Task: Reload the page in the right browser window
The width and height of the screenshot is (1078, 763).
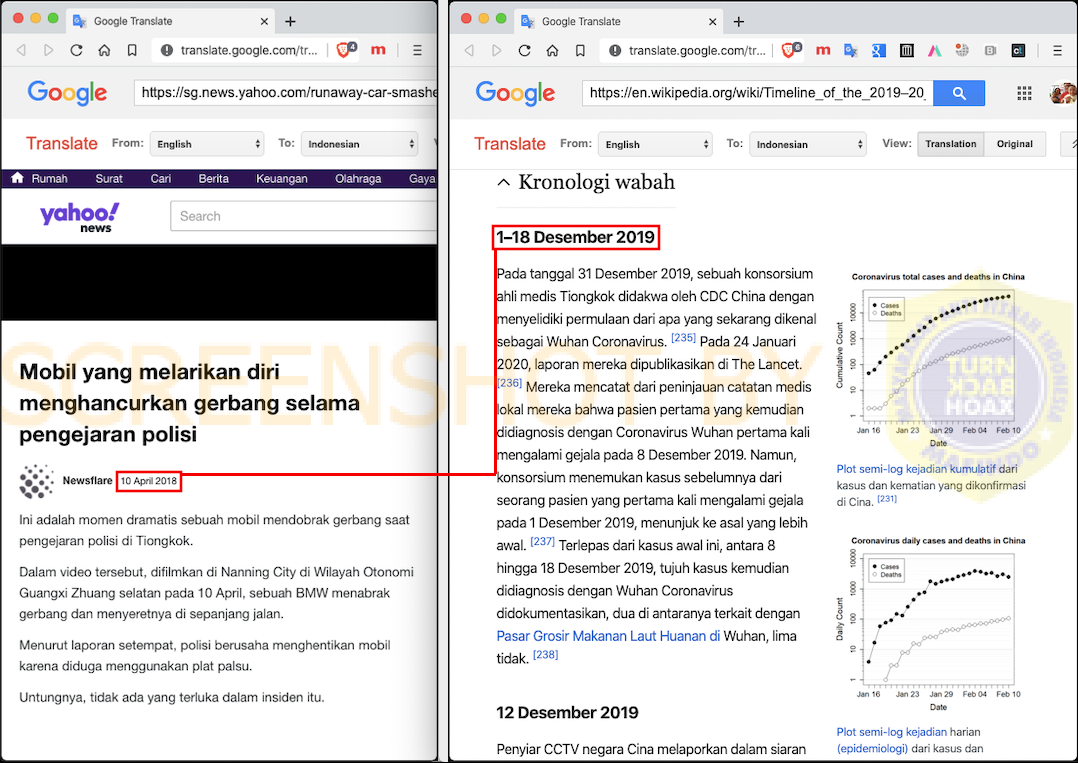Action: pos(525,50)
